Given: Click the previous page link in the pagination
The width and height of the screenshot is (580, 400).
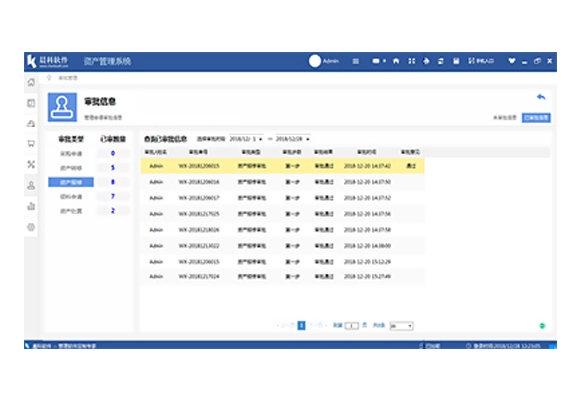Looking at the screenshot, I should tap(286, 325).
